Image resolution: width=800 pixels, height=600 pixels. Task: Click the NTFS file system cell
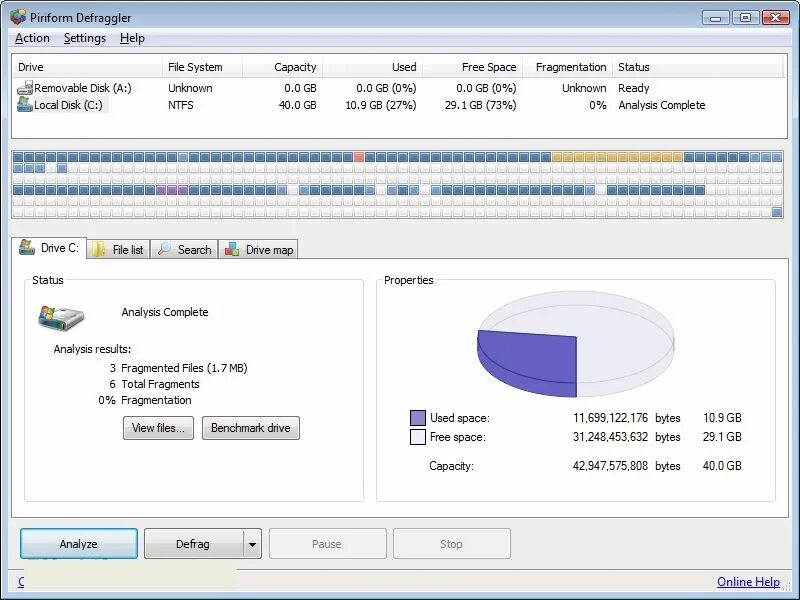pyautogui.click(x=181, y=105)
